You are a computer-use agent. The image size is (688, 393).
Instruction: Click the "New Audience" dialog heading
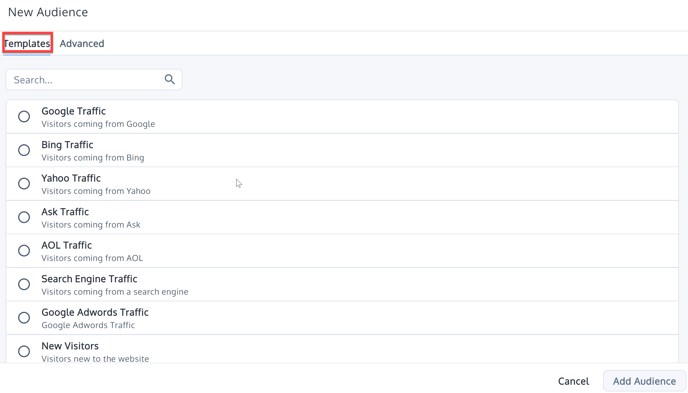48,12
